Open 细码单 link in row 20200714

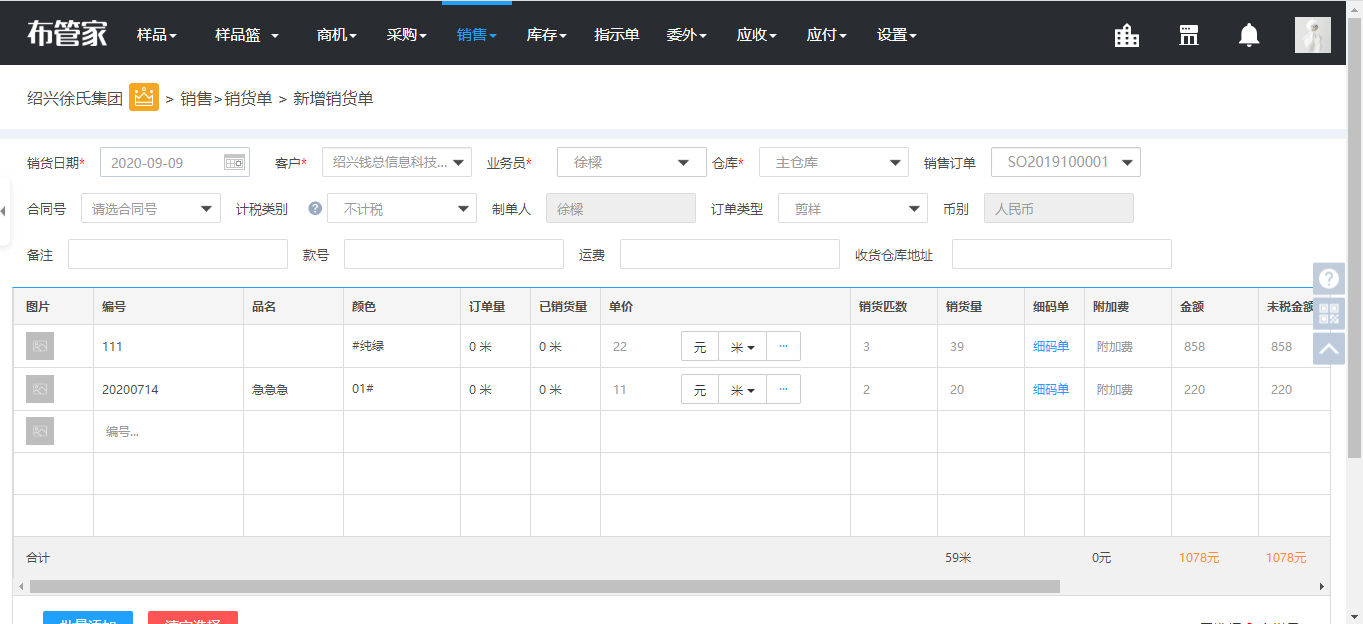[x=1051, y=389]
